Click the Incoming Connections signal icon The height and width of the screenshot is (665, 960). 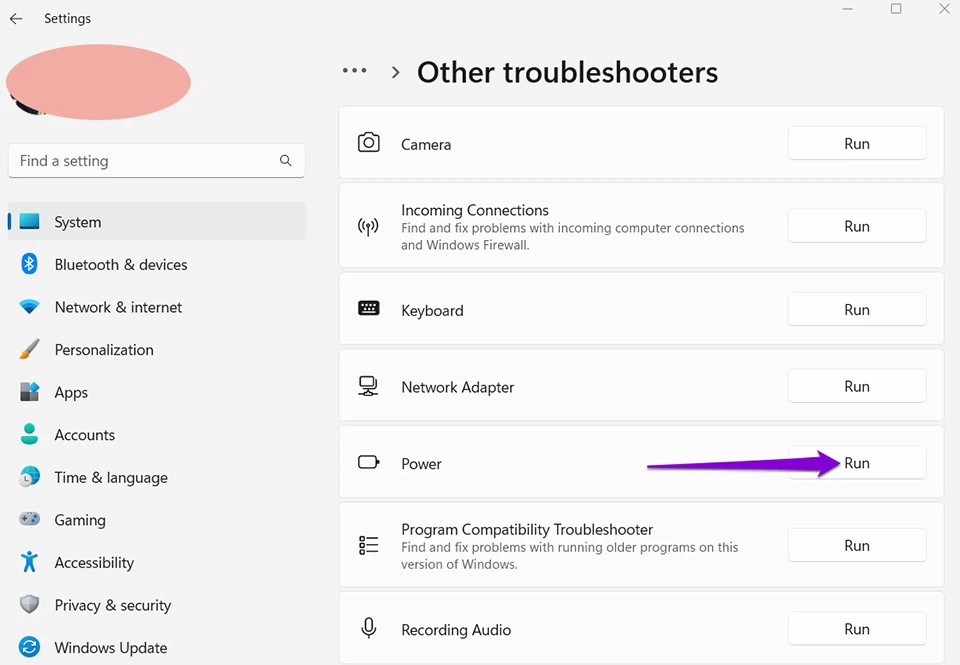pyautogui.click(x=369, y=226)
